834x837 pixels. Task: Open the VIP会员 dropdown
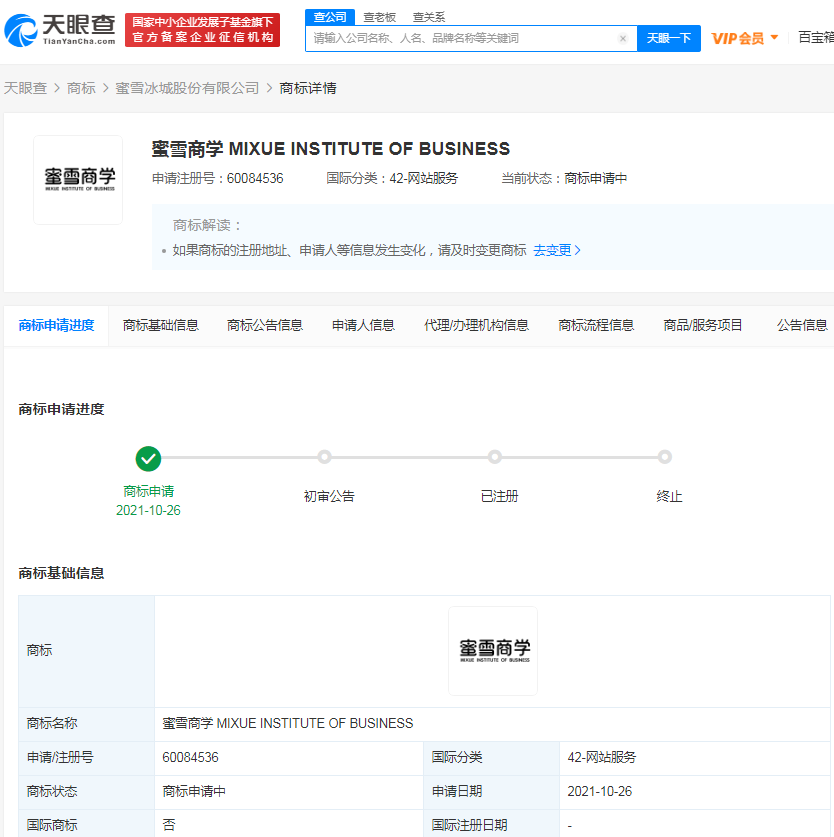(745, 38)
